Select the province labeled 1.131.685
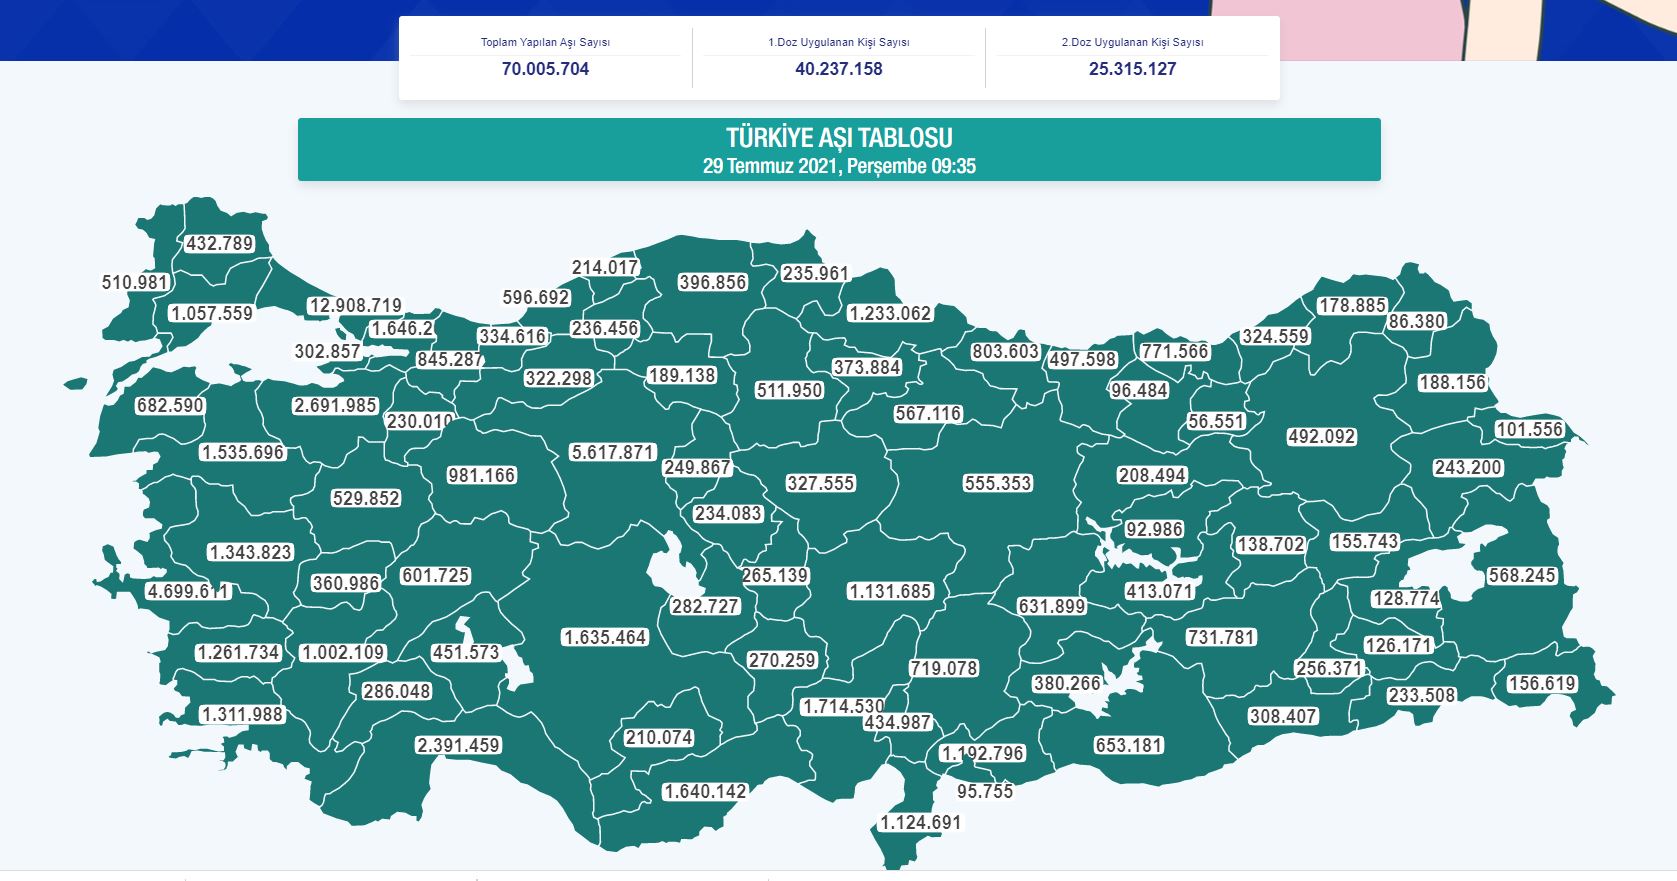1677x881 pixels. pyautogui.click(x=890, y=591)
